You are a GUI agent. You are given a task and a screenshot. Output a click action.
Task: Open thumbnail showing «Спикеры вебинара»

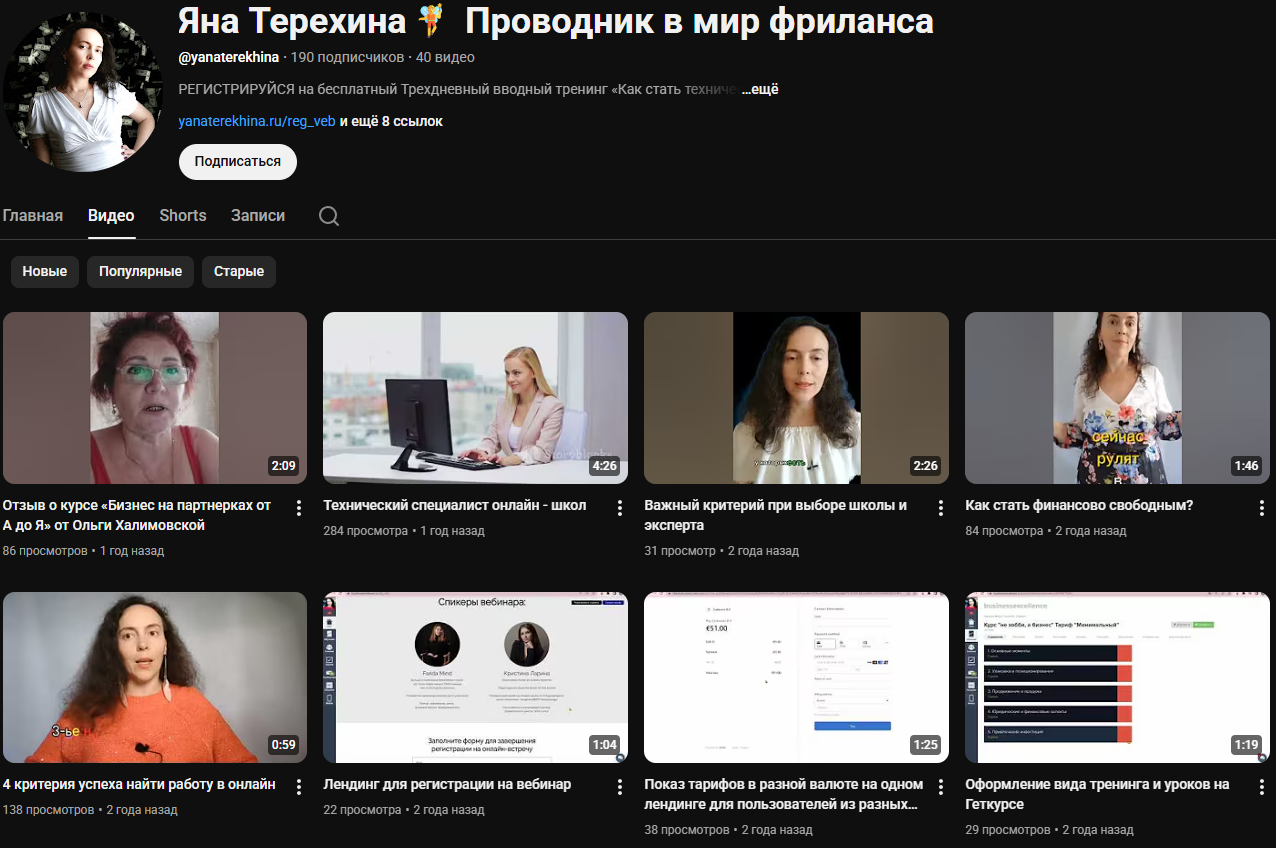tap(476, 677)
